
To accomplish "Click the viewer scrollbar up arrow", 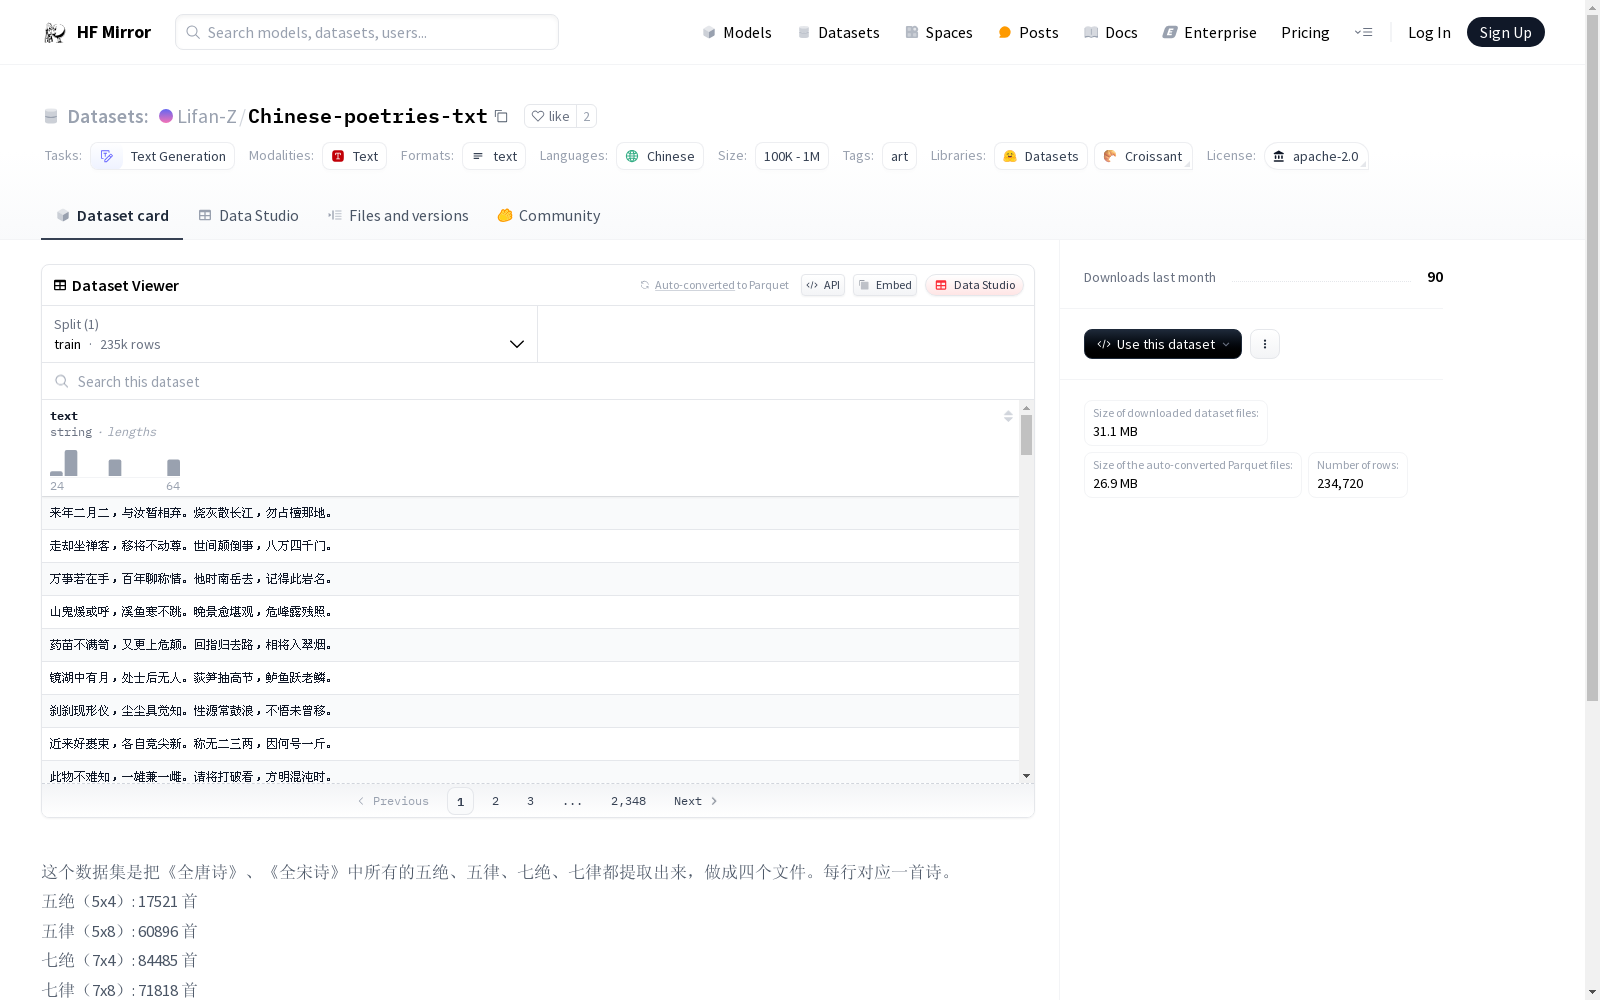I will pyautogui.click(x=1026, y=408).
